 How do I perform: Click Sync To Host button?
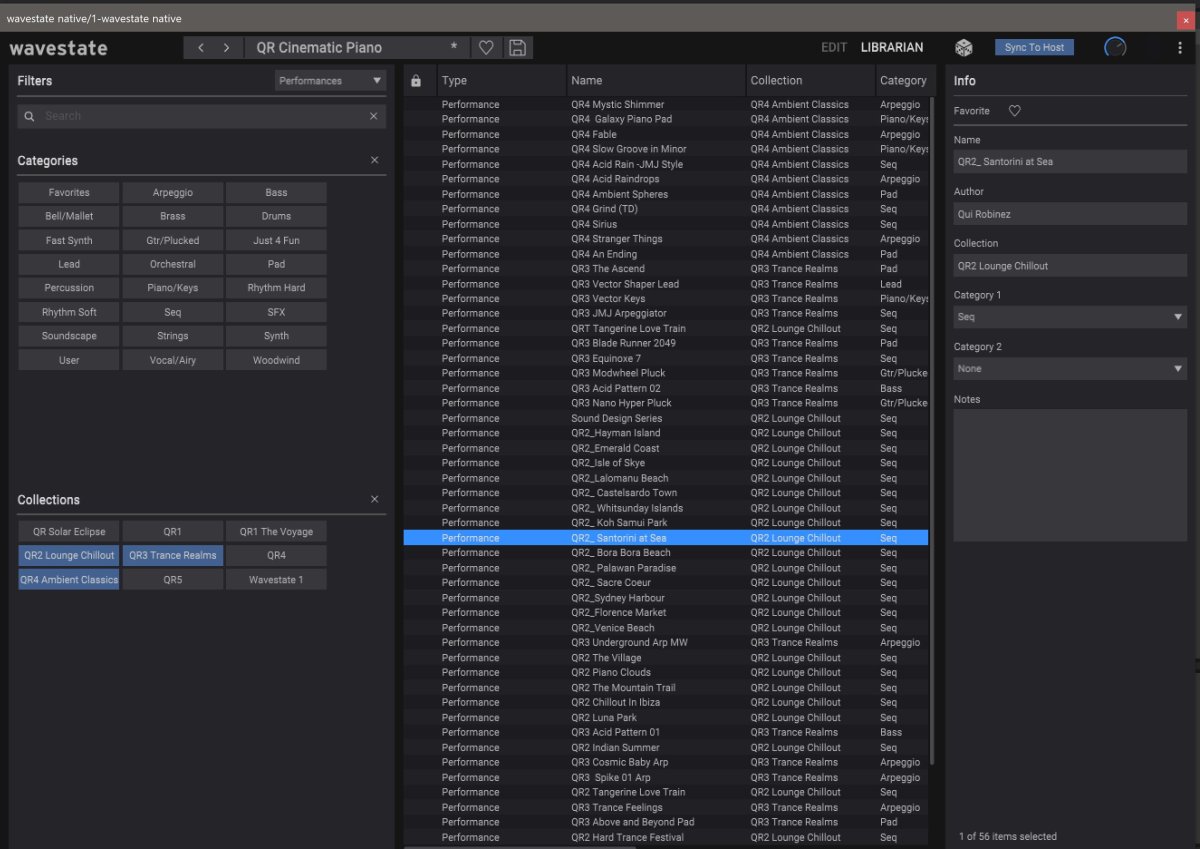tap(1034, 47)
